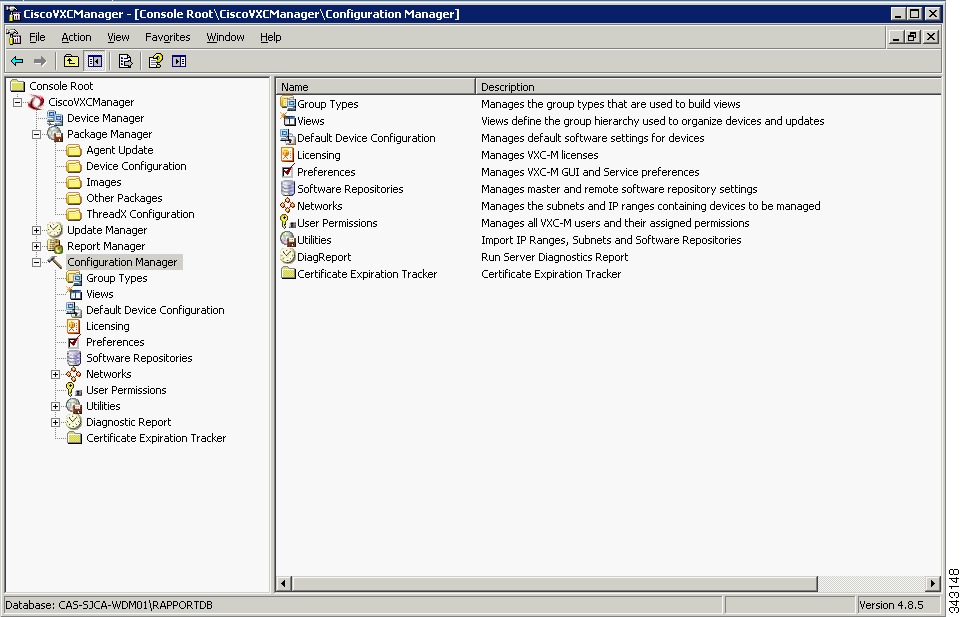The image size is (962, 617).
Task: Click the Package Manager icon in the tree
Action: click(55, 134)
